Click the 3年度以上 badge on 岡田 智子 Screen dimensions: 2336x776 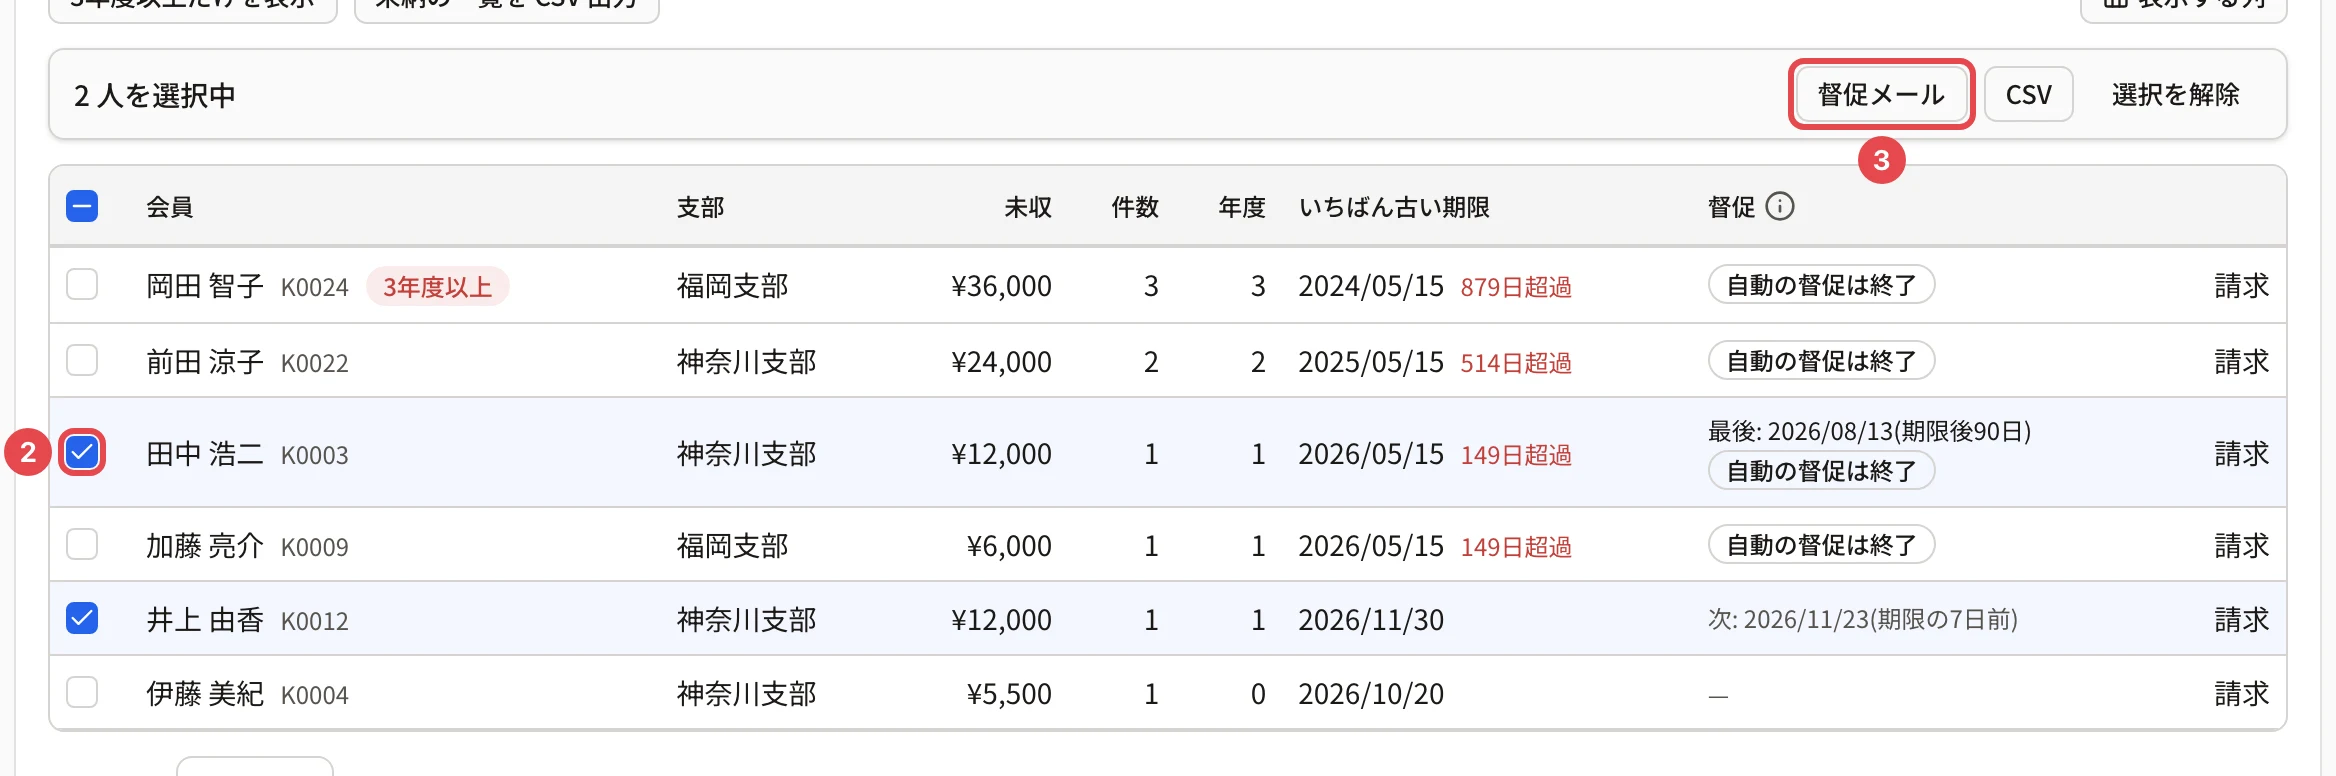[x=438, y=287]
